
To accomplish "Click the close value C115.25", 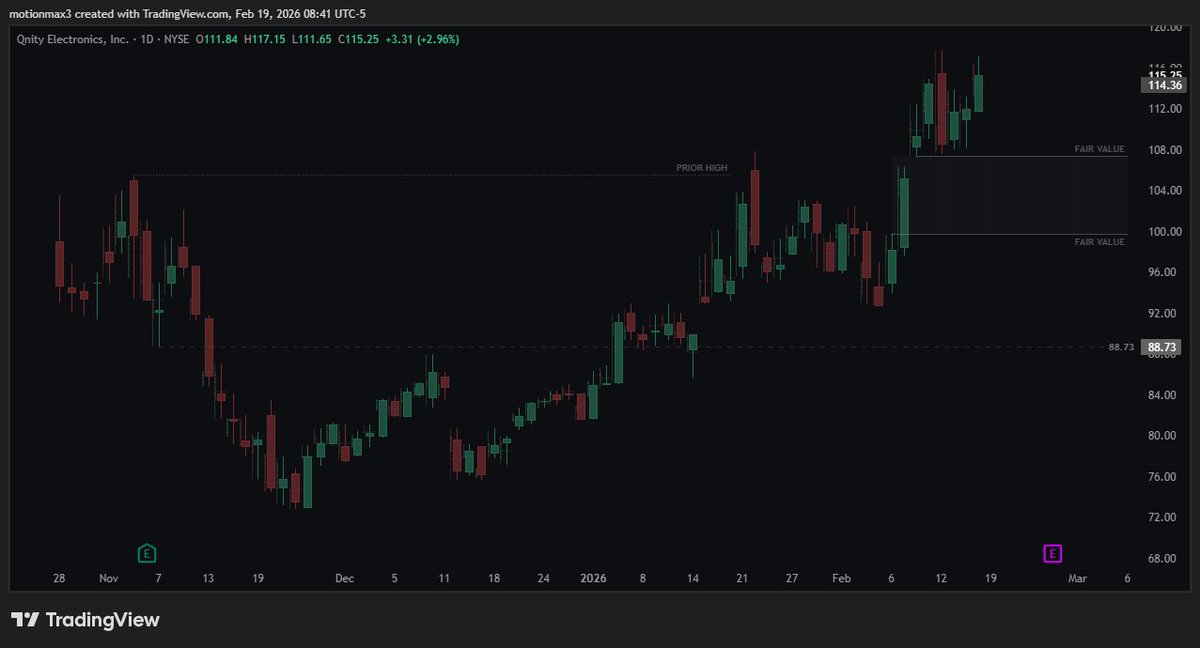I will pyautogui.click(x=358, y=39).
